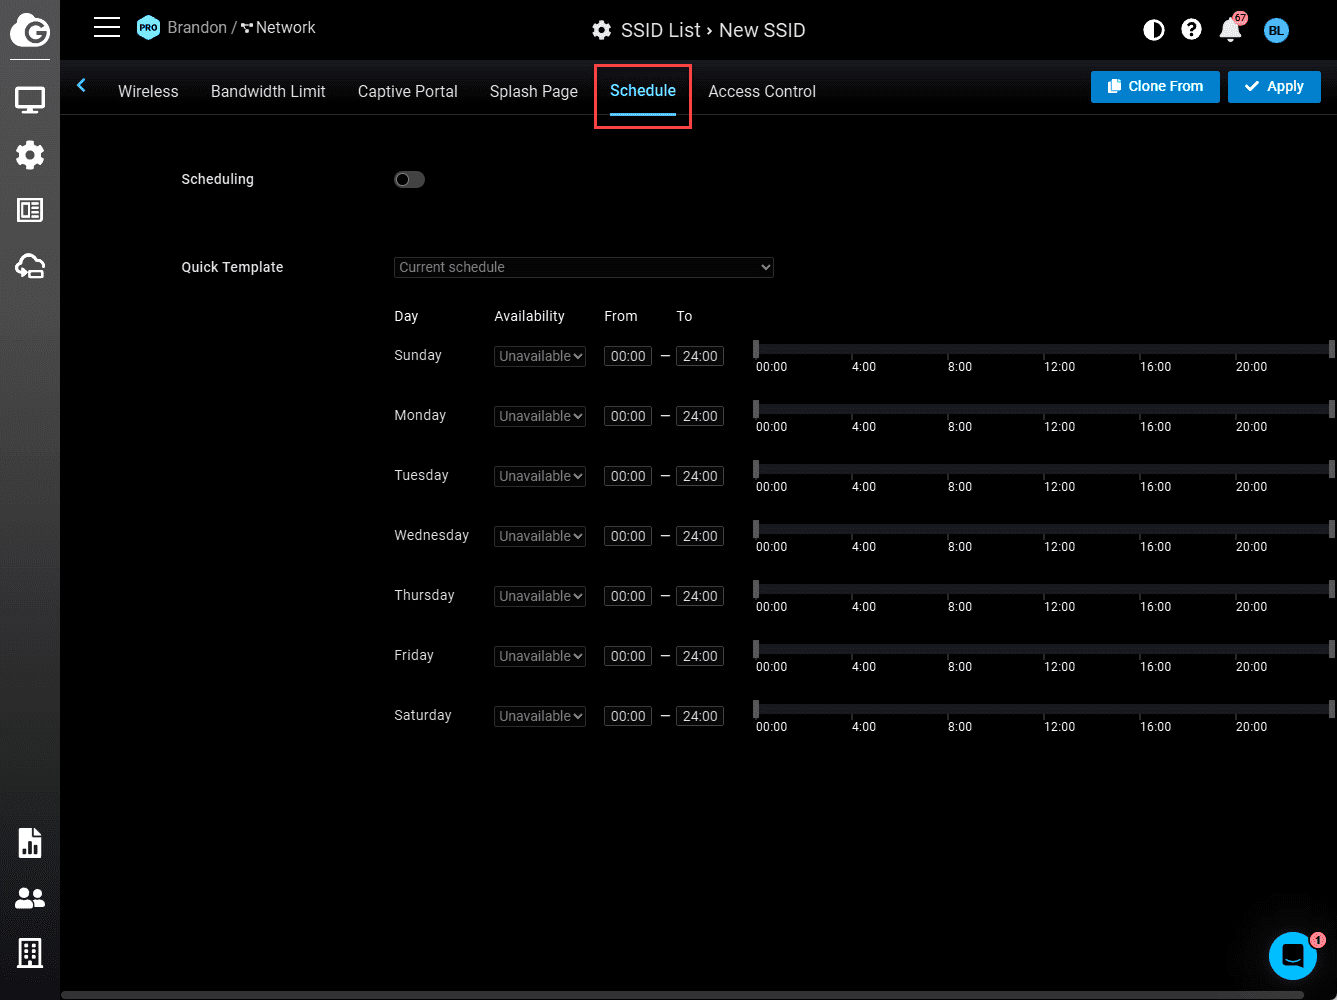1337x1000 pixels.
Task: Open Thursday availability dropdown
Action: tap(540, 596)
